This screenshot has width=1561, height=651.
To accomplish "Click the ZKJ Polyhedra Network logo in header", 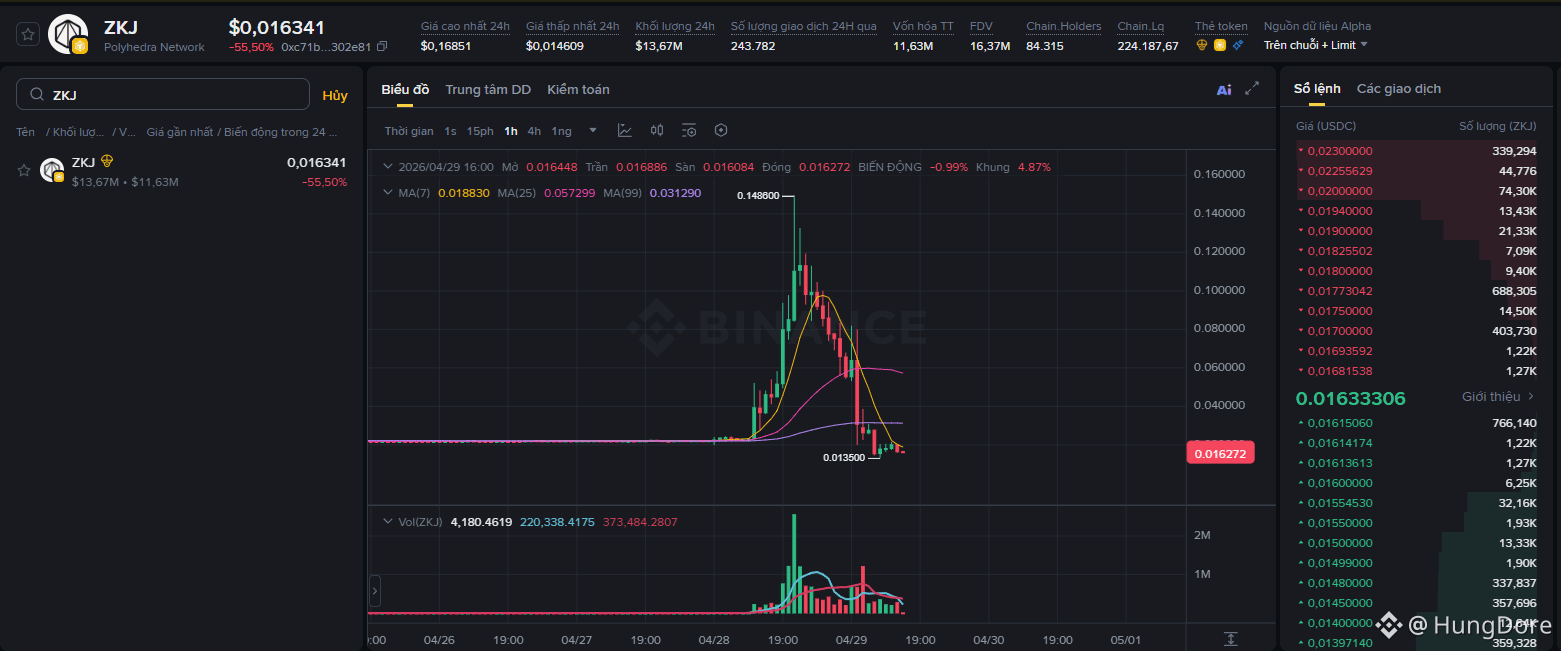I will click(68, 34).
